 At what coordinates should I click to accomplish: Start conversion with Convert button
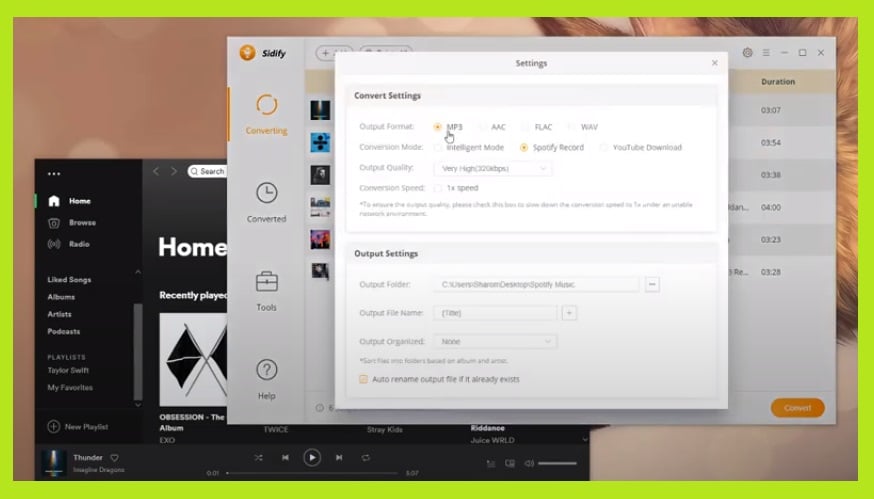click(798, 408)
